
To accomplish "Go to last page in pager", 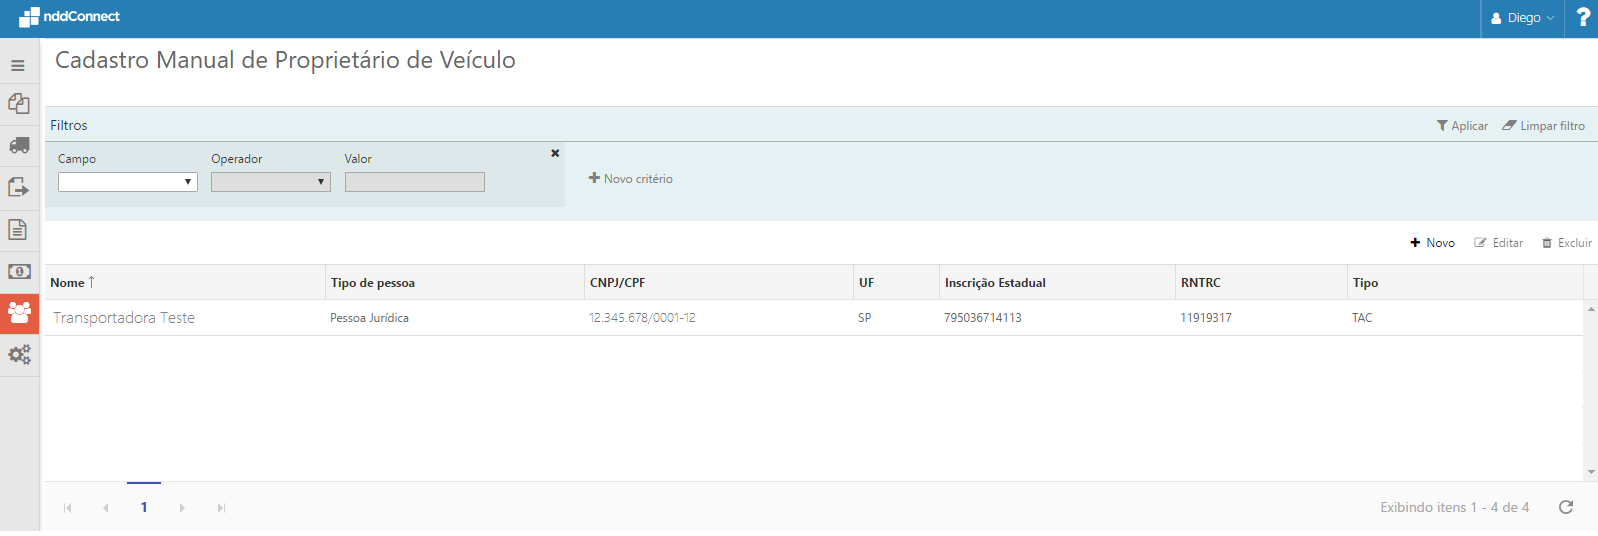I will (x=221, y=508).
